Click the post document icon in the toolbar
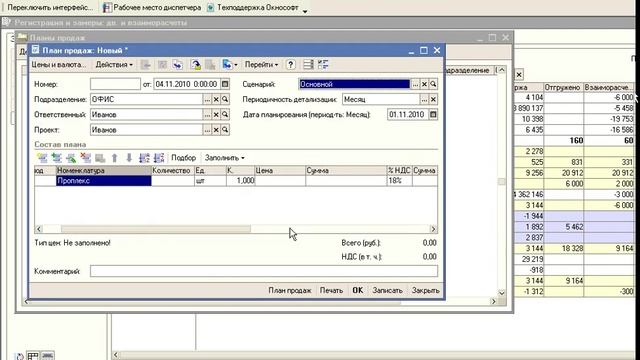This screenshot has width=640, height=360. [196, 64]
